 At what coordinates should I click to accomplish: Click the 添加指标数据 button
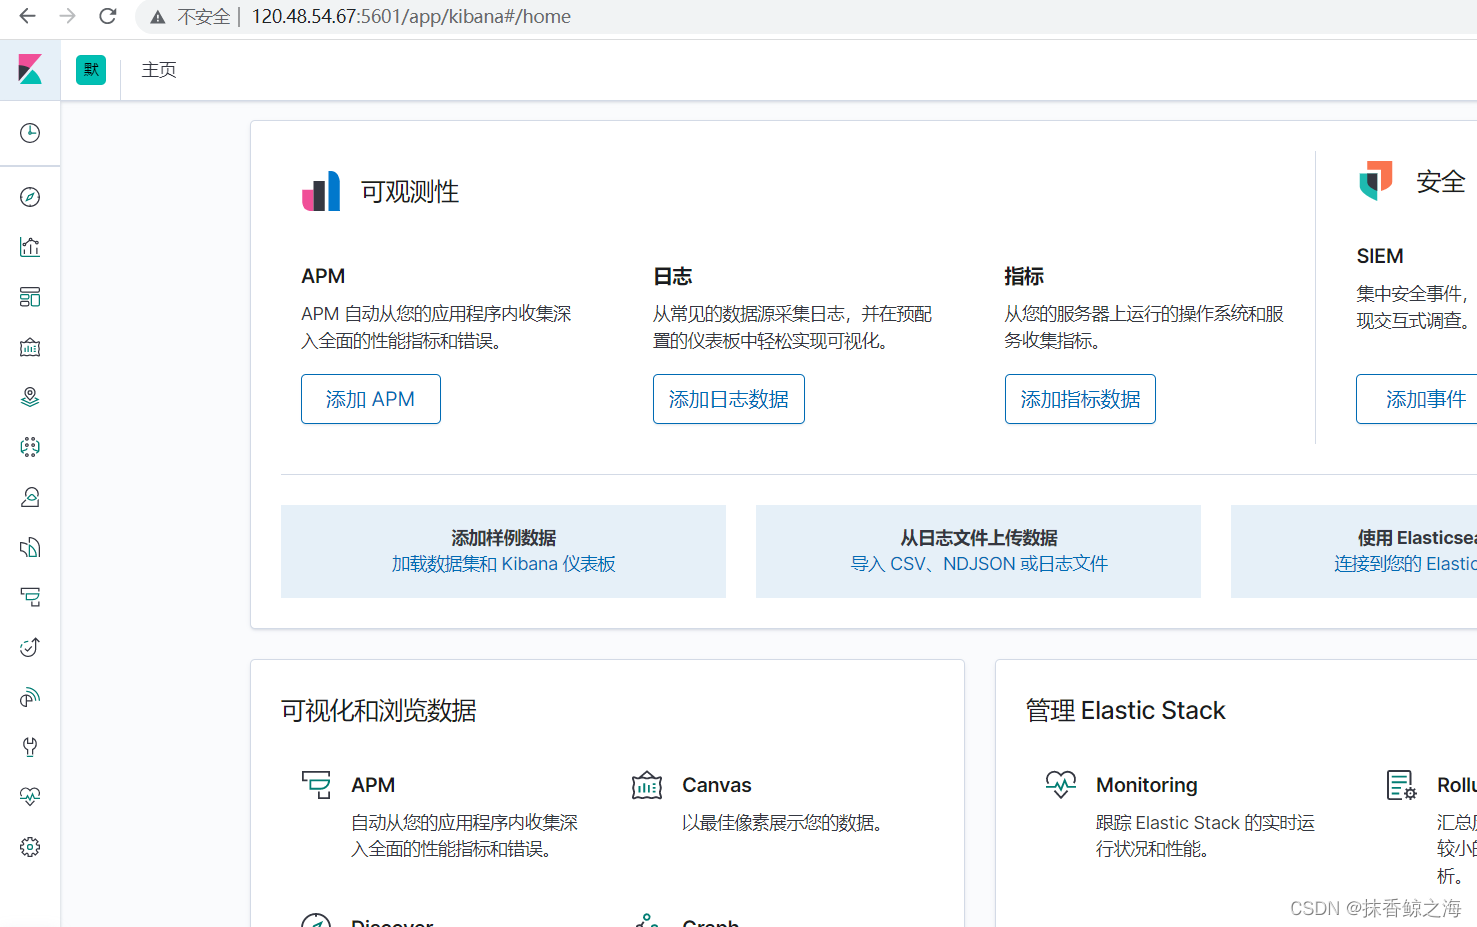click(x=1080, y=399)
